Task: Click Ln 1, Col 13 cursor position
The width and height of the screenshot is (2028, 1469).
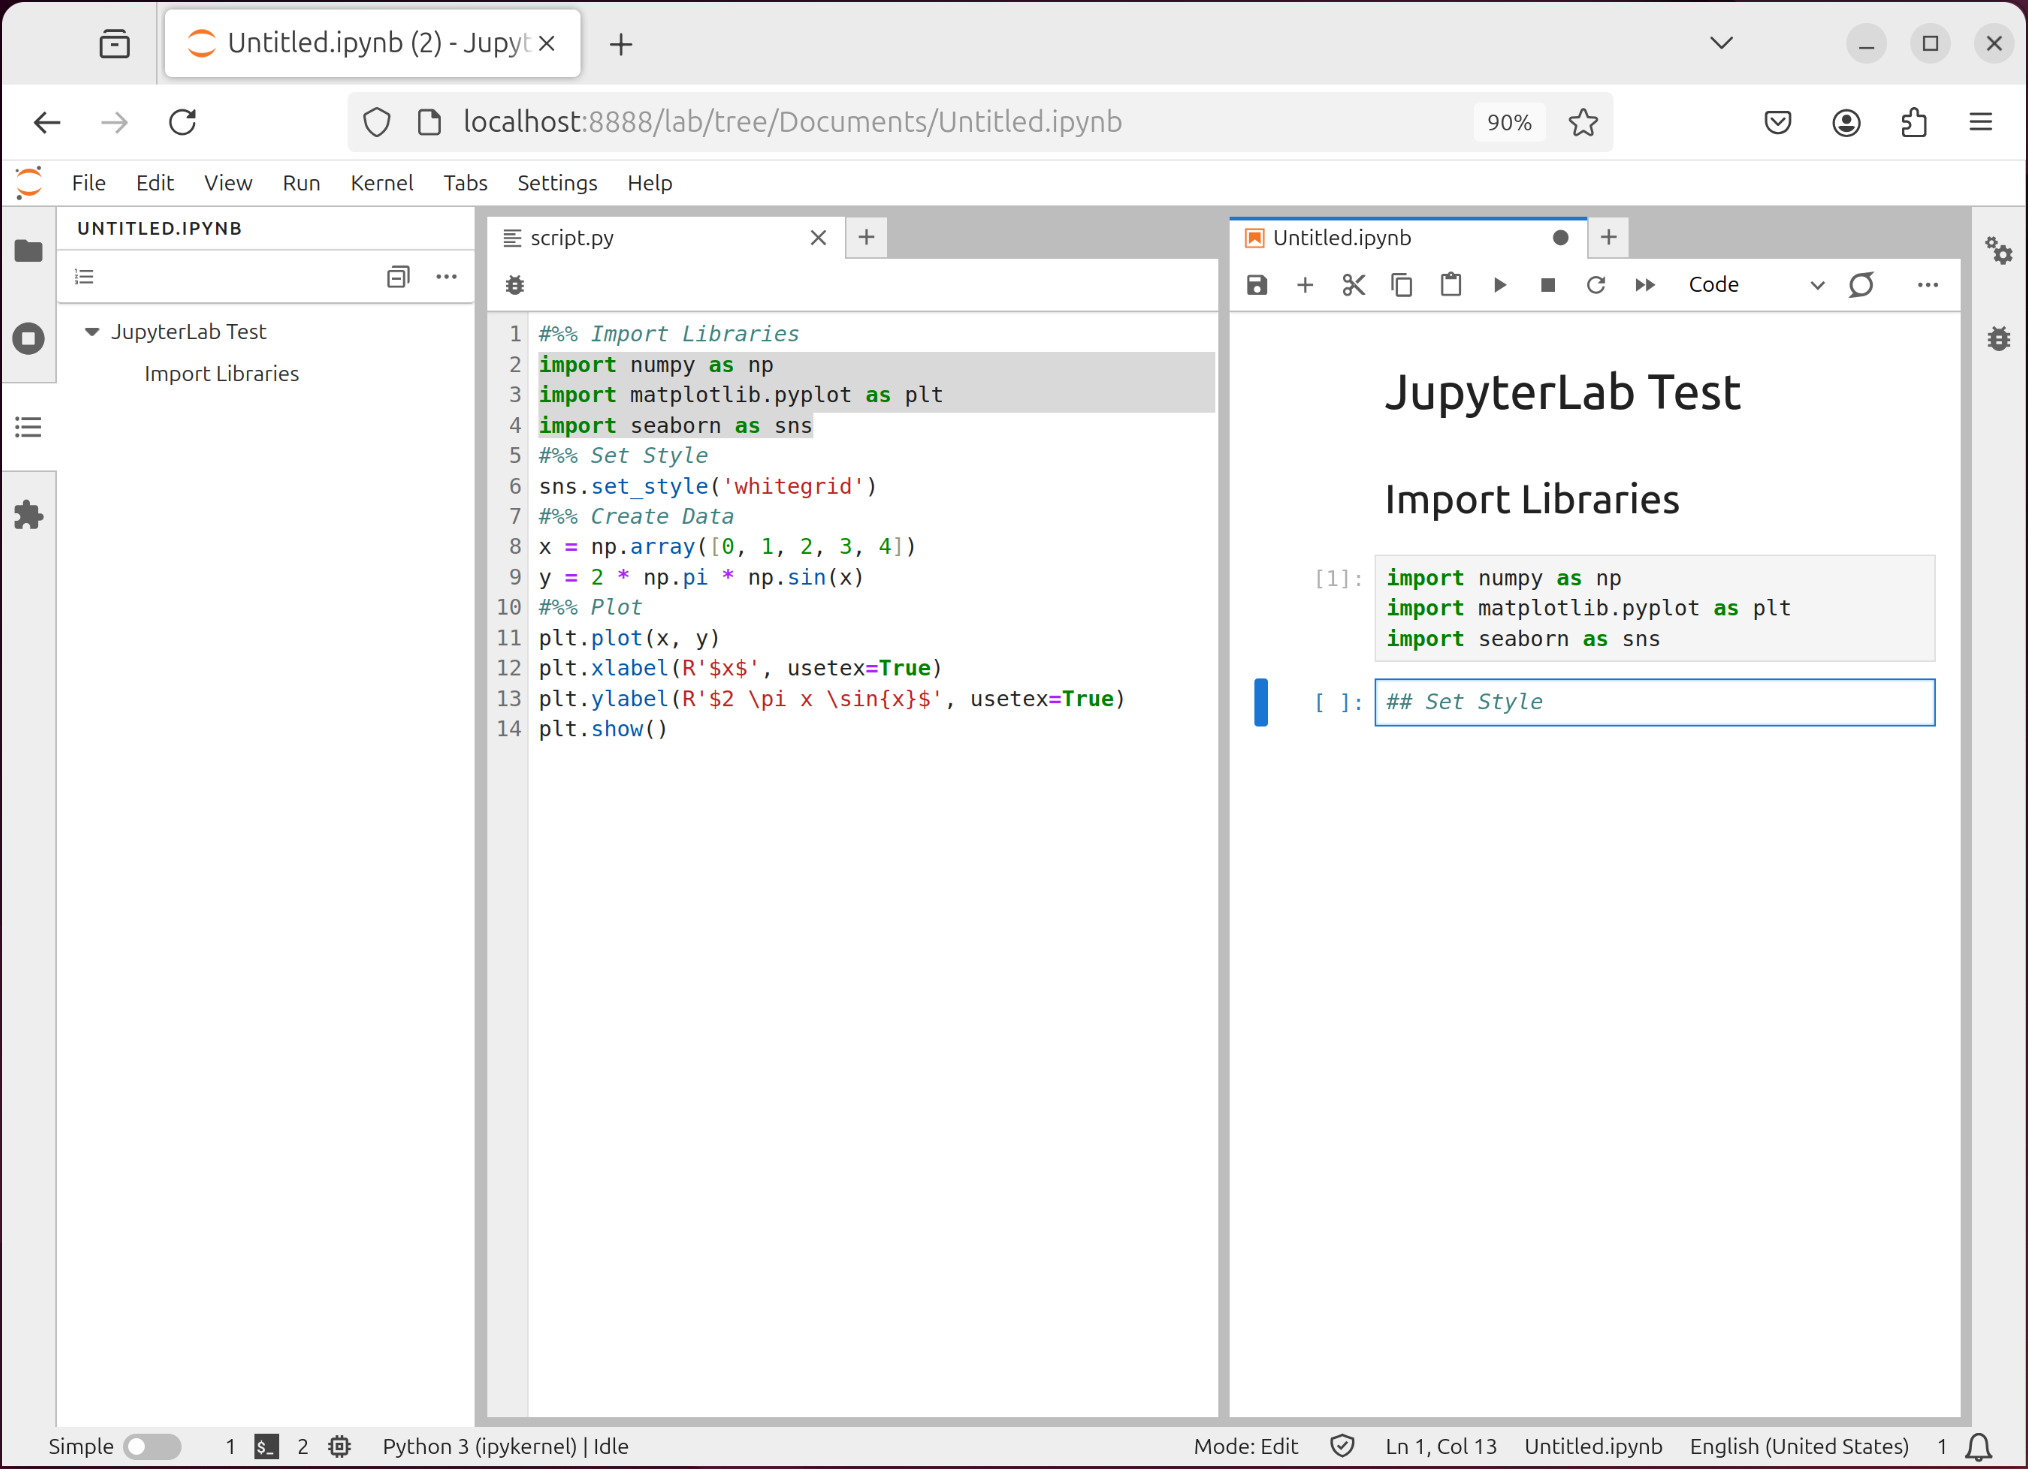Action: click(x=1441, y=1446)
